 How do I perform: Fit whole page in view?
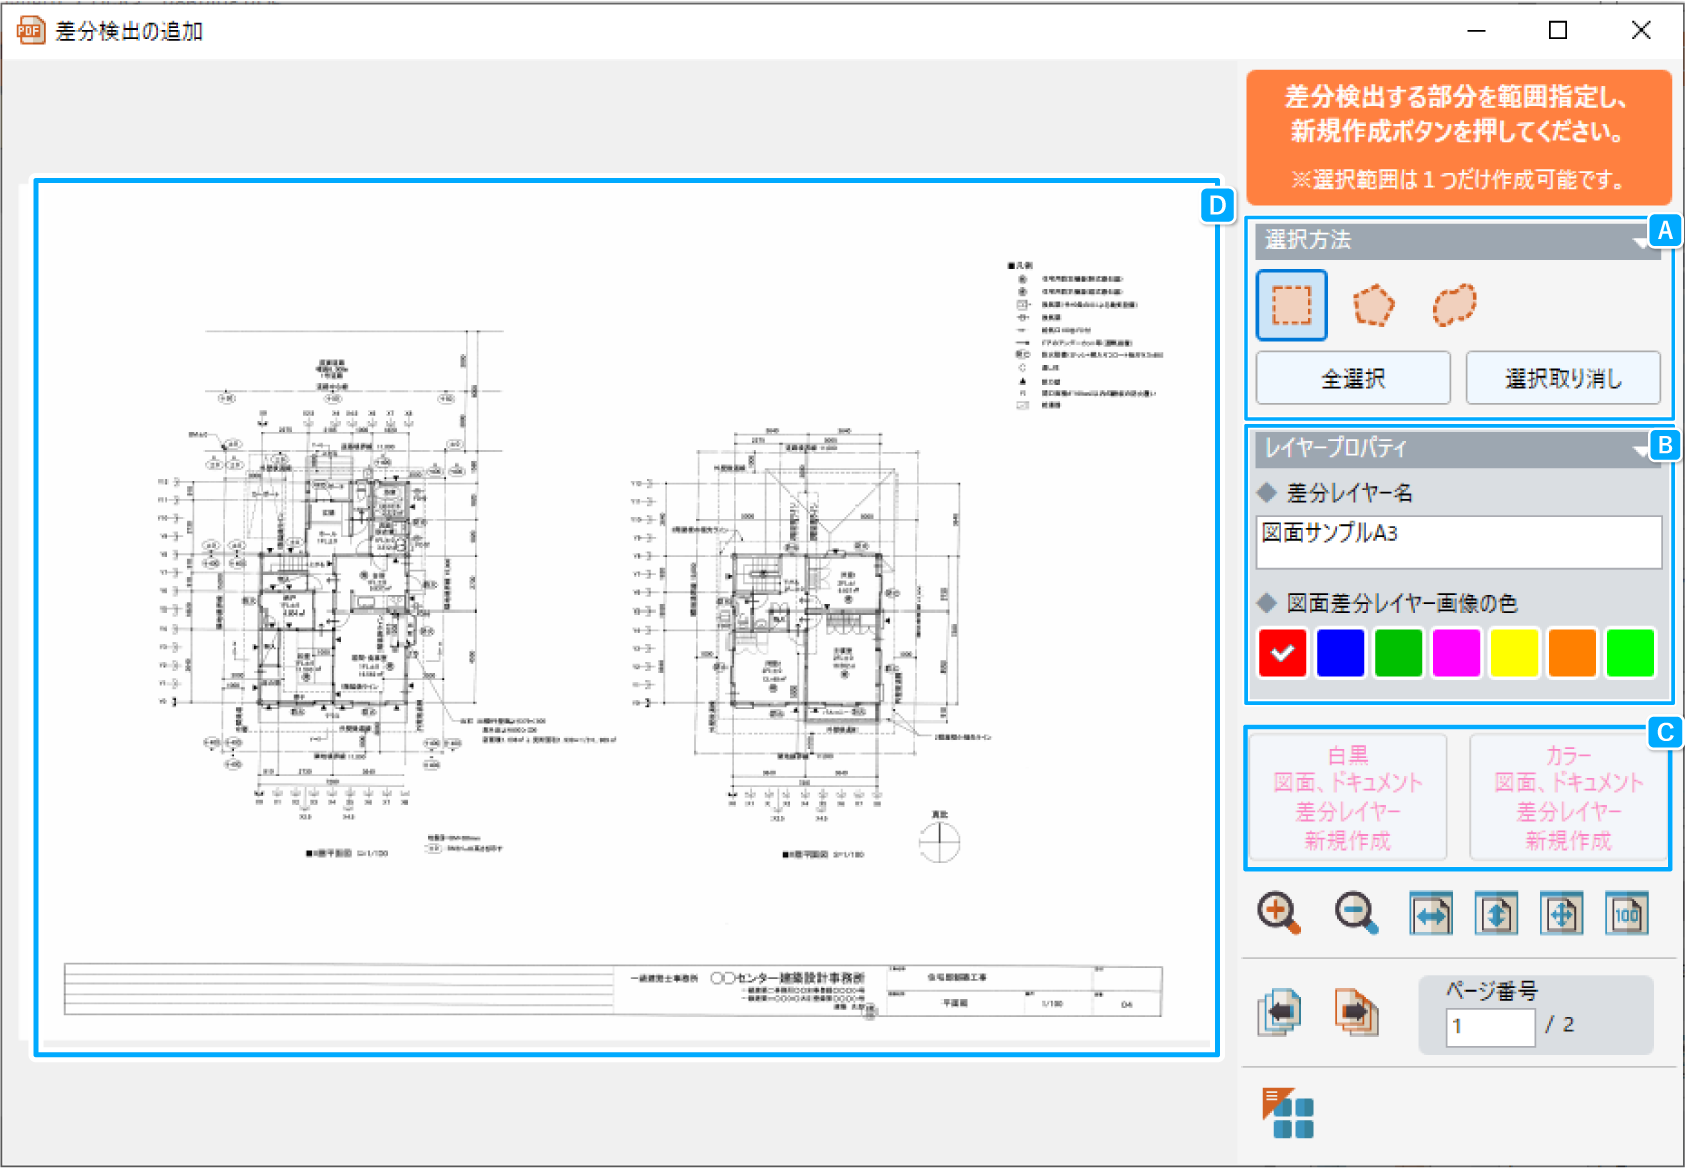(x=1561, y=914)
